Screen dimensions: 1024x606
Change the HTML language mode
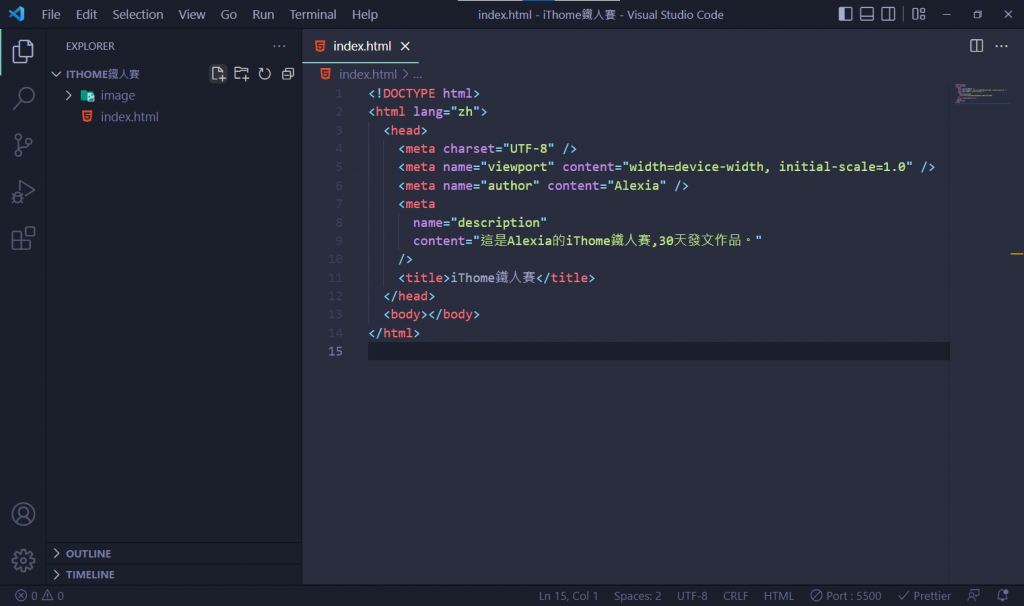click(x=778, y=596)
